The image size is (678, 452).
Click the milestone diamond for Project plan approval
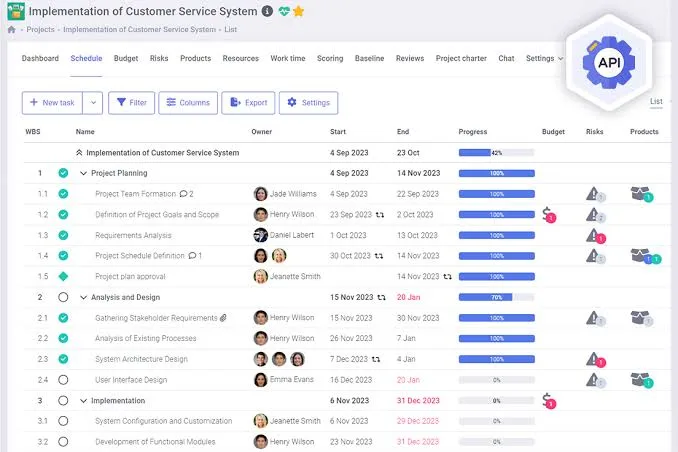[63, 276]
